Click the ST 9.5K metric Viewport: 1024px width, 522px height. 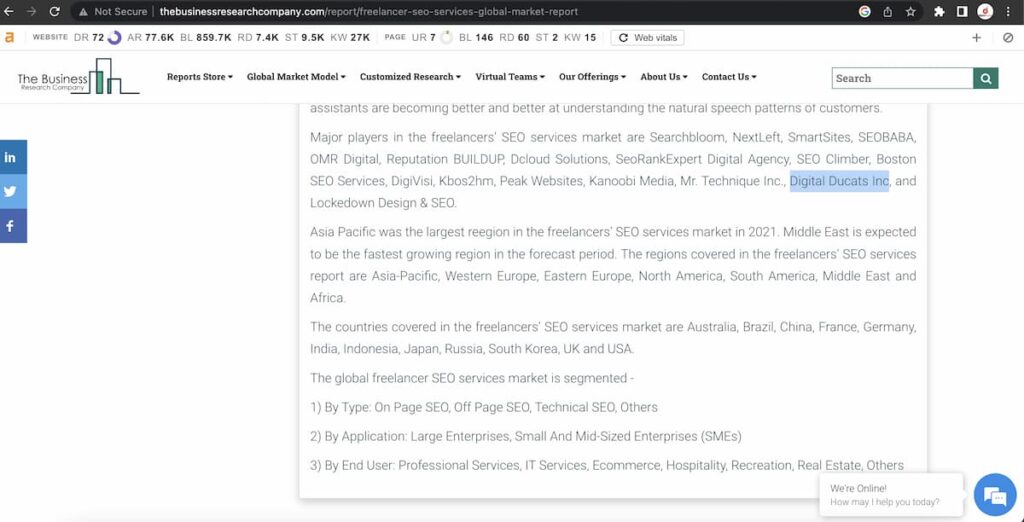point(304,37)
